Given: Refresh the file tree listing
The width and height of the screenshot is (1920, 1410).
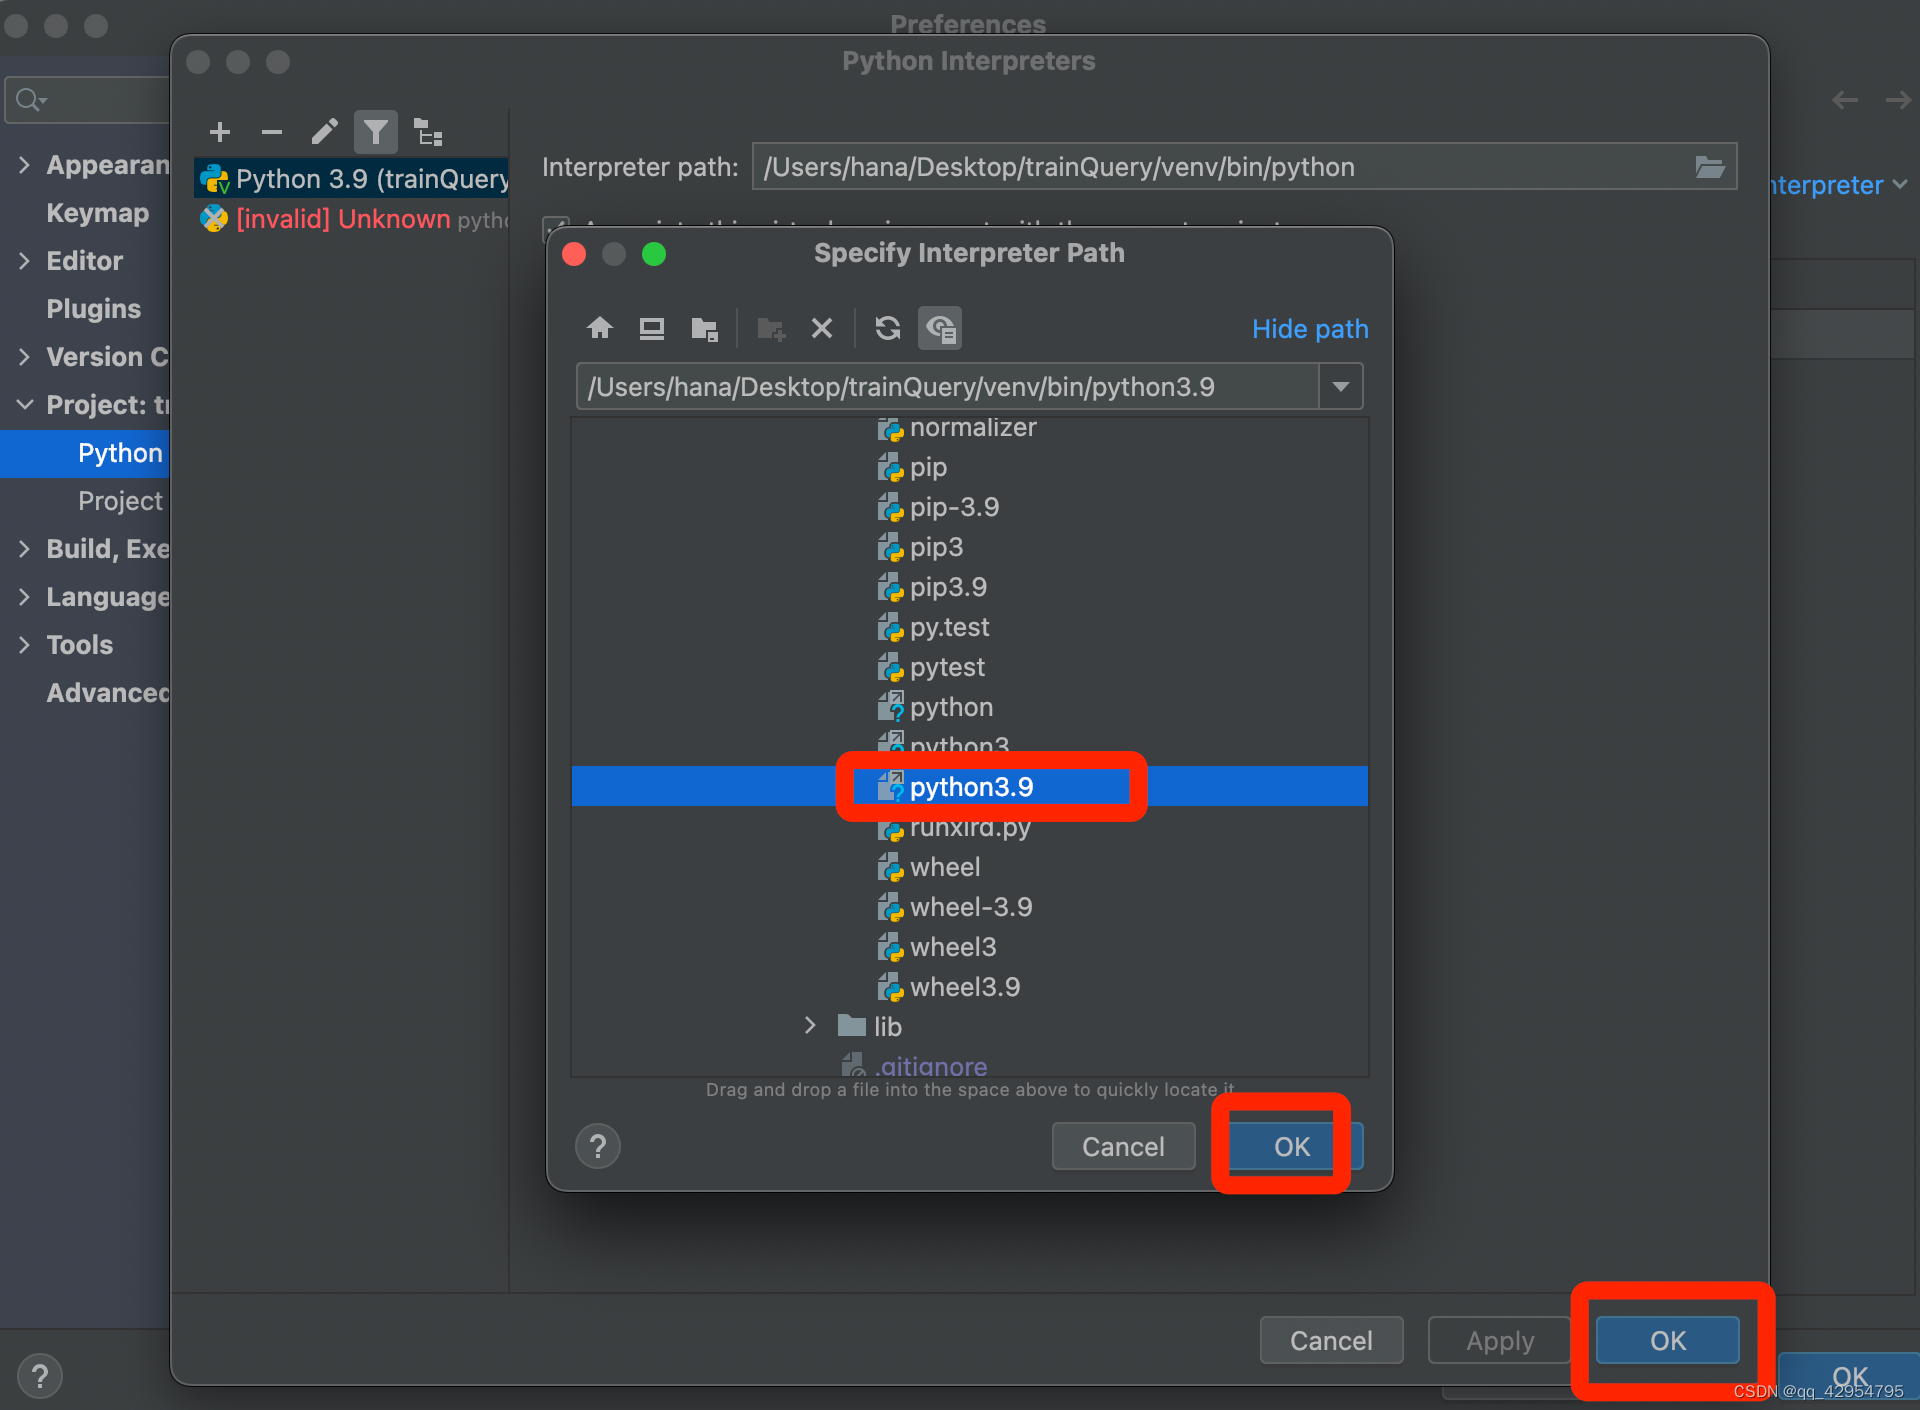Looking at the screenshot, I should pyautogui.click(x=887, y=328).
